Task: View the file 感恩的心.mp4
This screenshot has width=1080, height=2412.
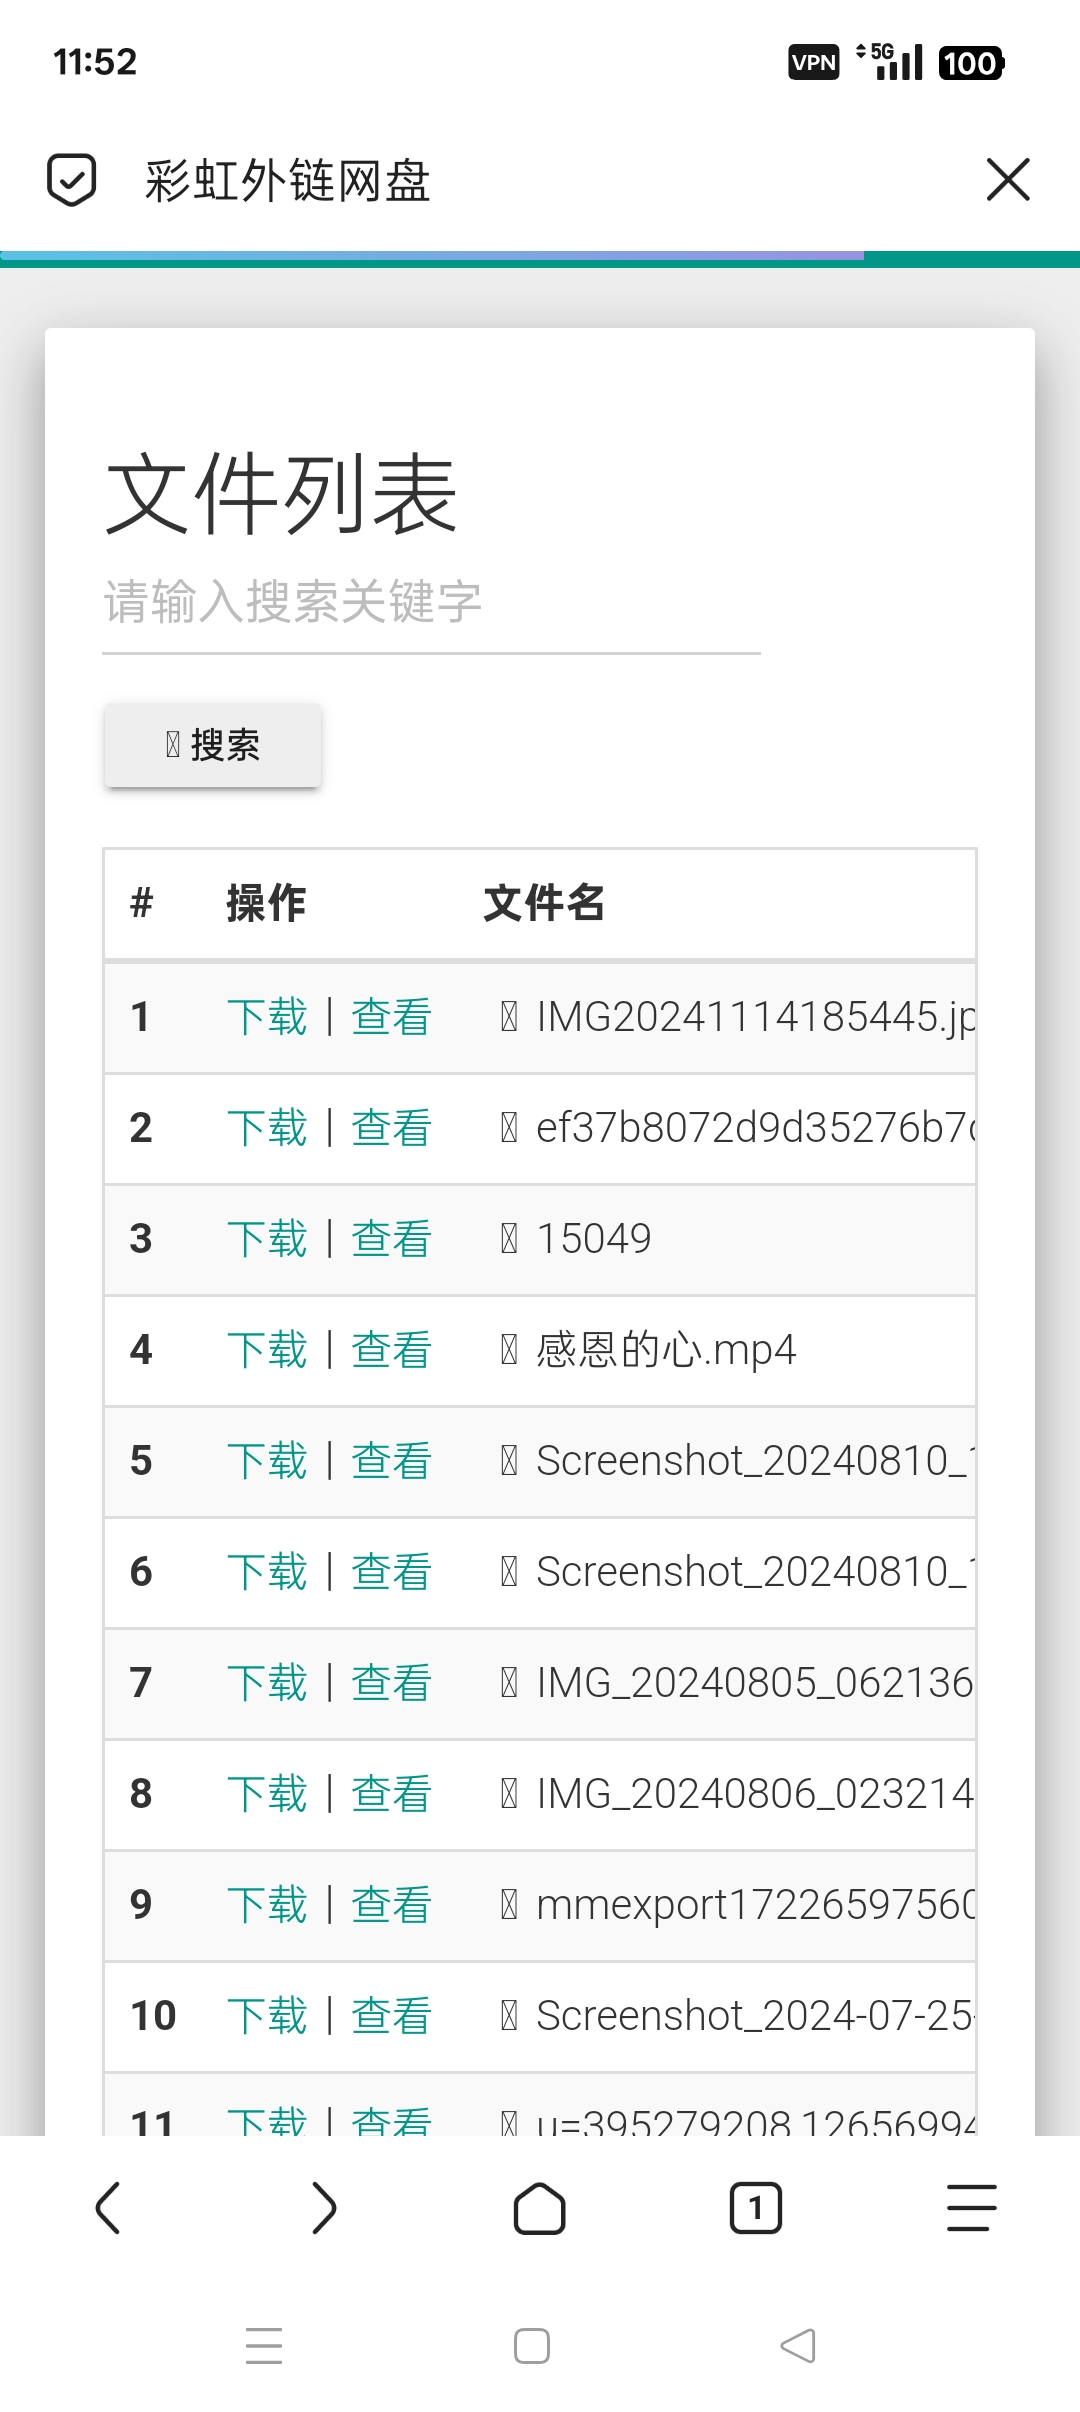Action: (391, 1350)
